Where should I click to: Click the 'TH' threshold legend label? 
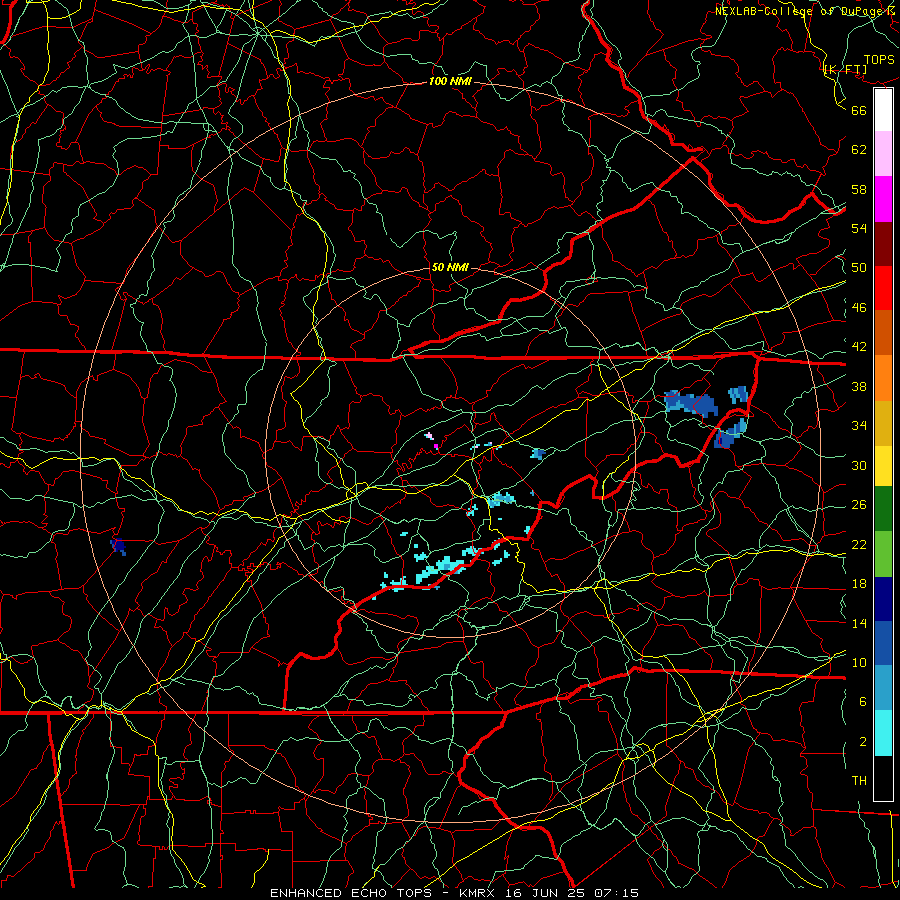coord(859,781)
